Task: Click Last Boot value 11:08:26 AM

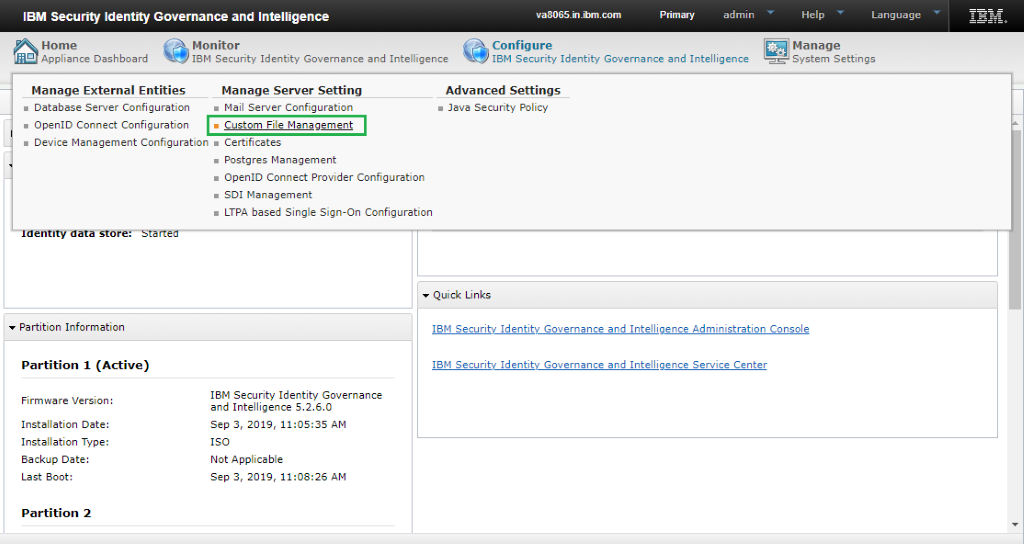Action: pyautogui.click(x=278, y=477)
